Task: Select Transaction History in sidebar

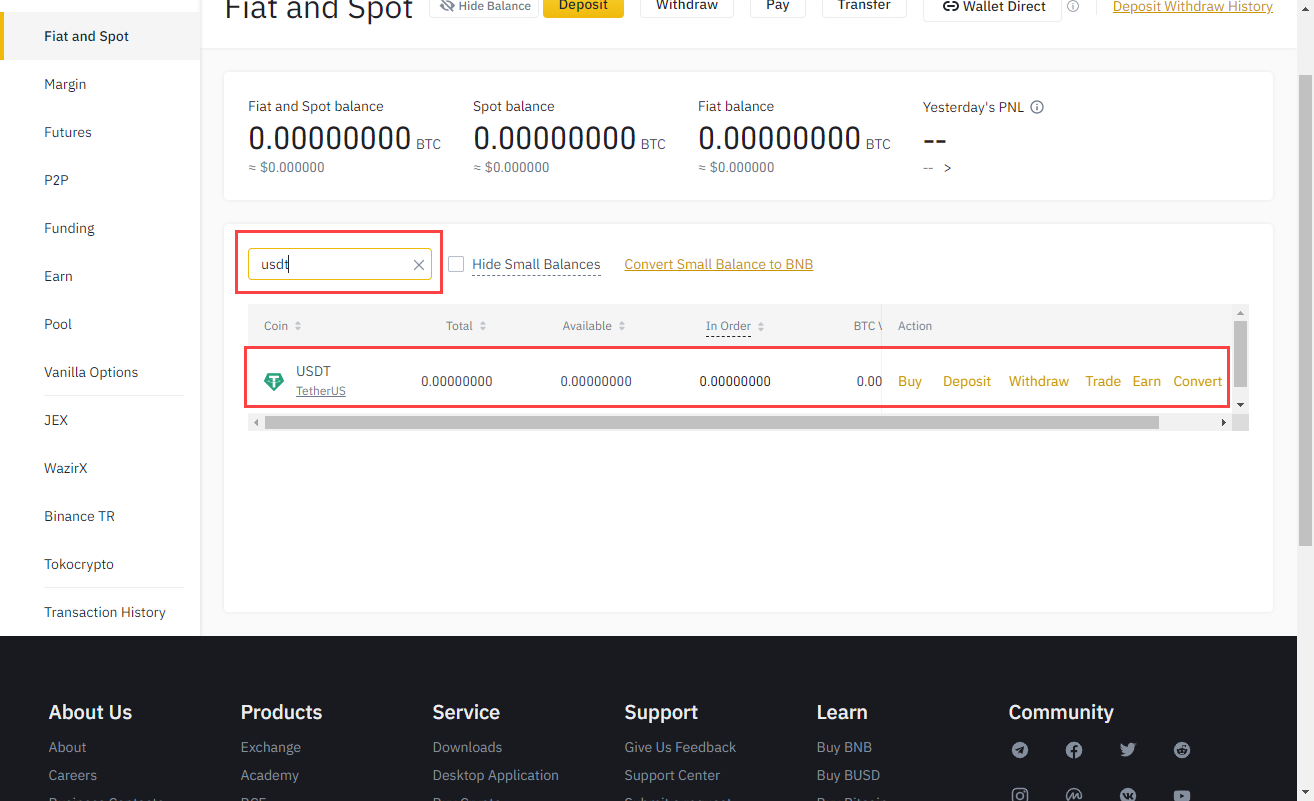Action: click(x=105, y=612)
